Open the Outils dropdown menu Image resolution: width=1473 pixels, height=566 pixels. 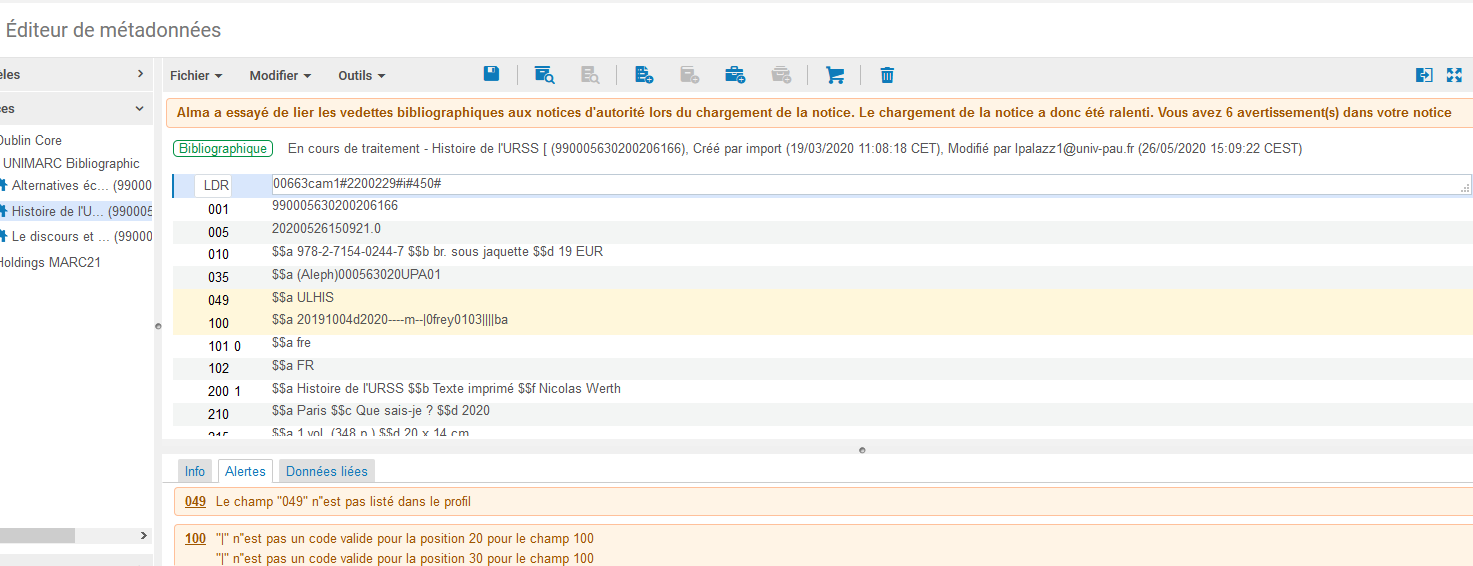[361, 76]
